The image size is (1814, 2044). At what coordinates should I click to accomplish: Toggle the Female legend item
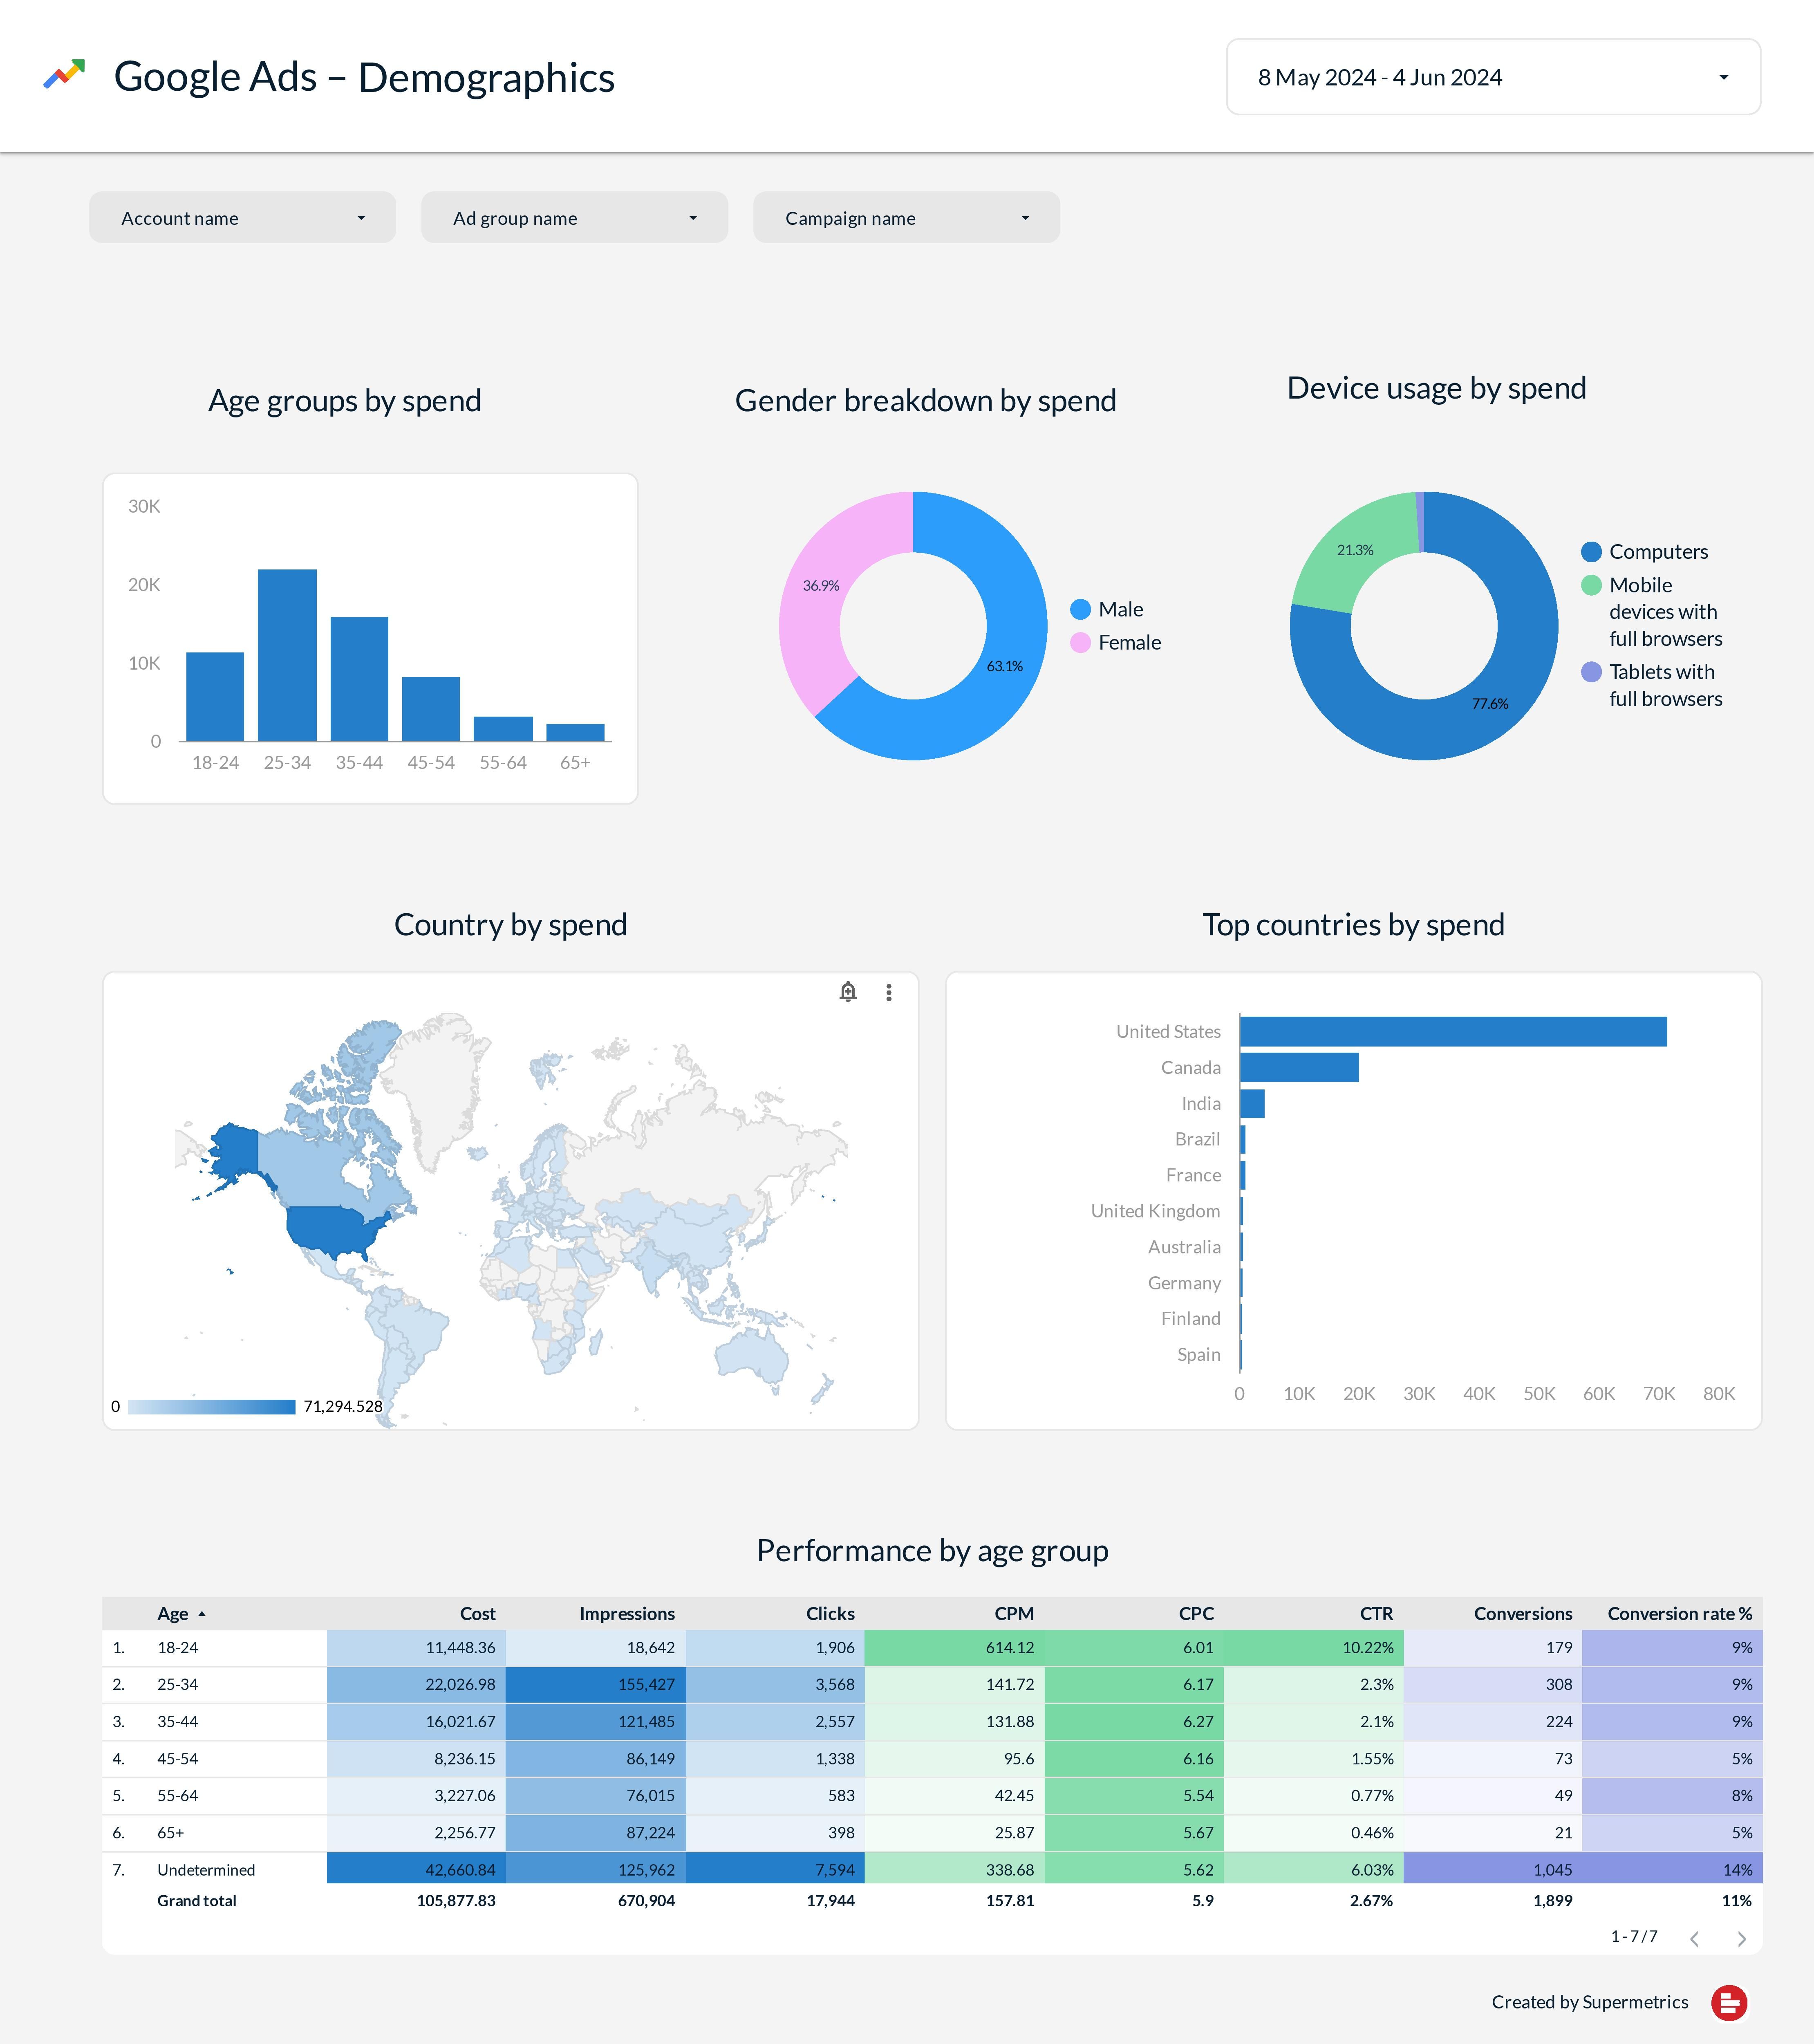click(x=1128, y=642)
